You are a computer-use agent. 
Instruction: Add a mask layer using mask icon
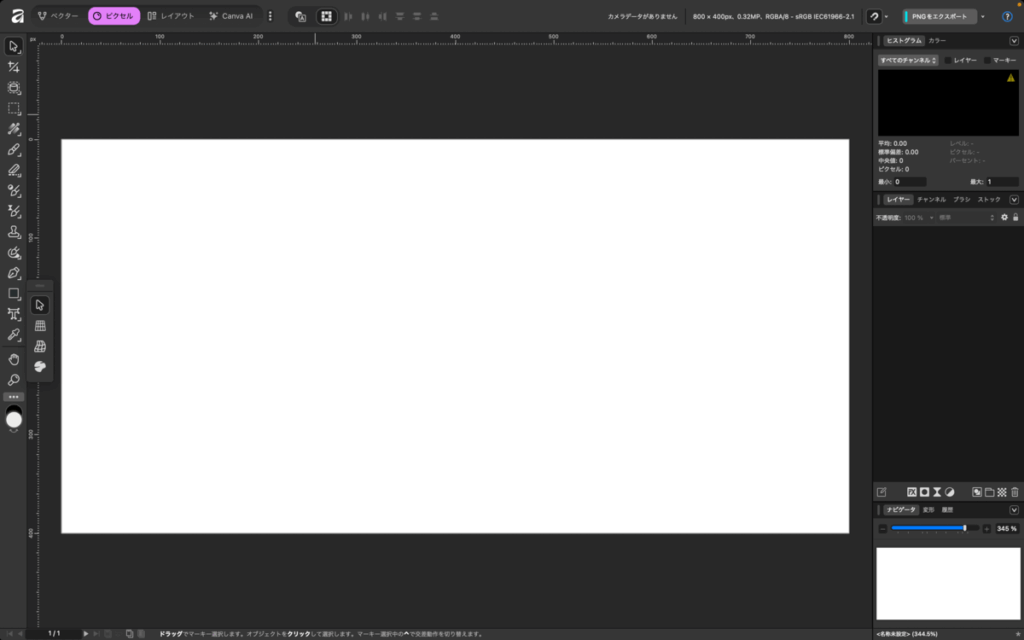click(925, 492)
